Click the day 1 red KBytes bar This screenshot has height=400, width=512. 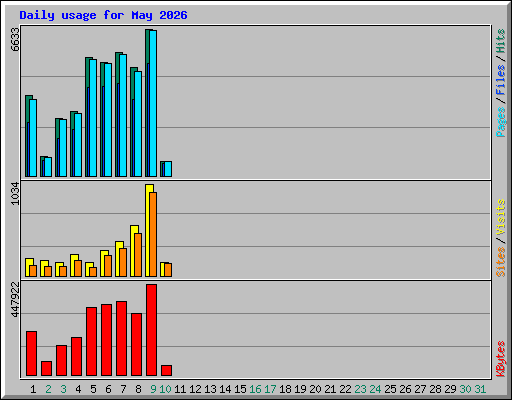coord(31,354)
